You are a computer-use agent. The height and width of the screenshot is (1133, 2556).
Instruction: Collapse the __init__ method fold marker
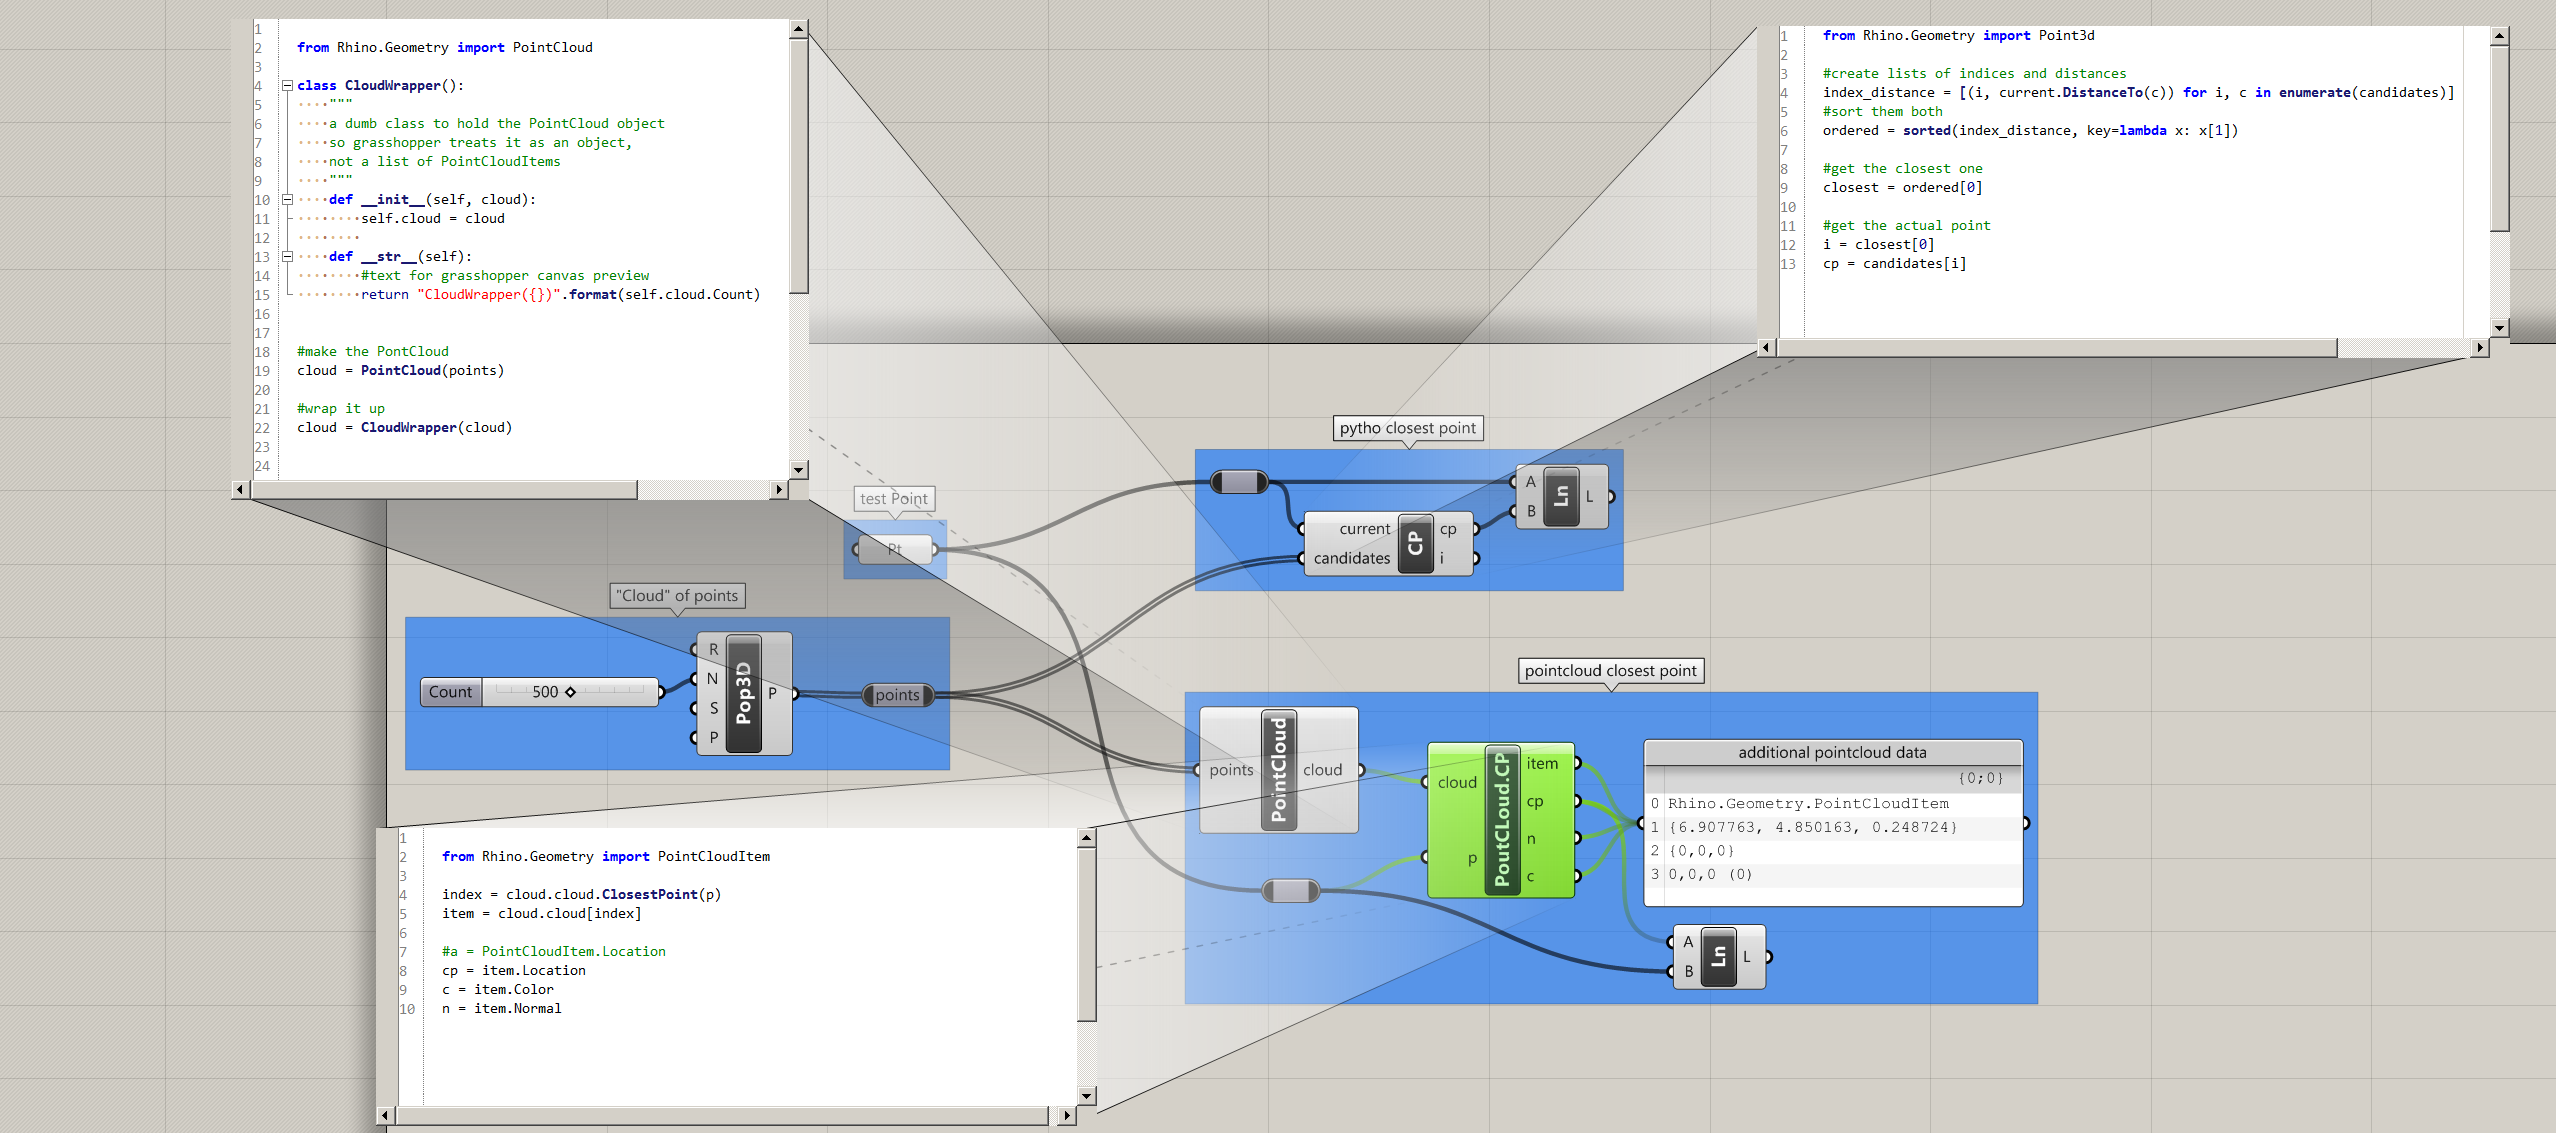(x=287, y=200)
